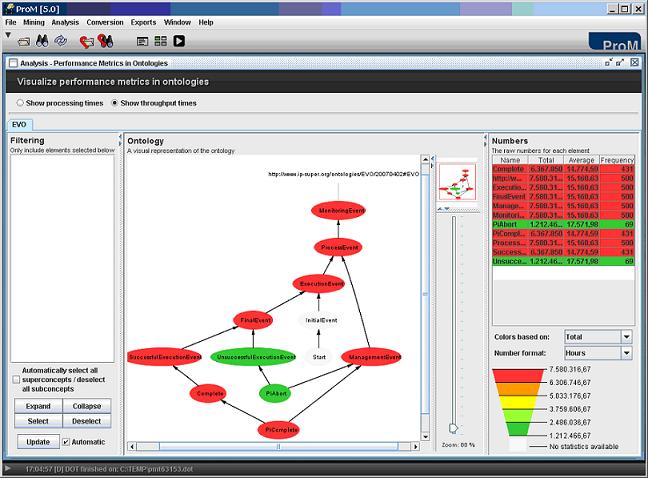Click the blue chain-link toolbar icon

pos(61,41)
